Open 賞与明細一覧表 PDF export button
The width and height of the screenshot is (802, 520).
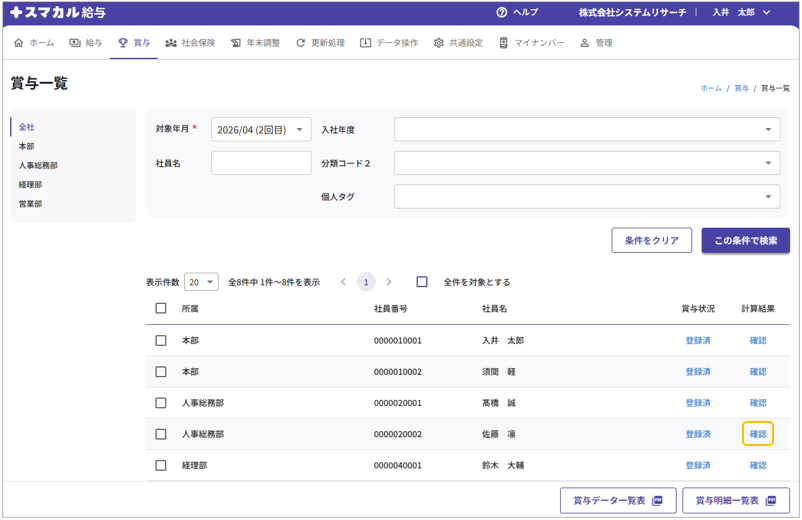coord(735,500)
